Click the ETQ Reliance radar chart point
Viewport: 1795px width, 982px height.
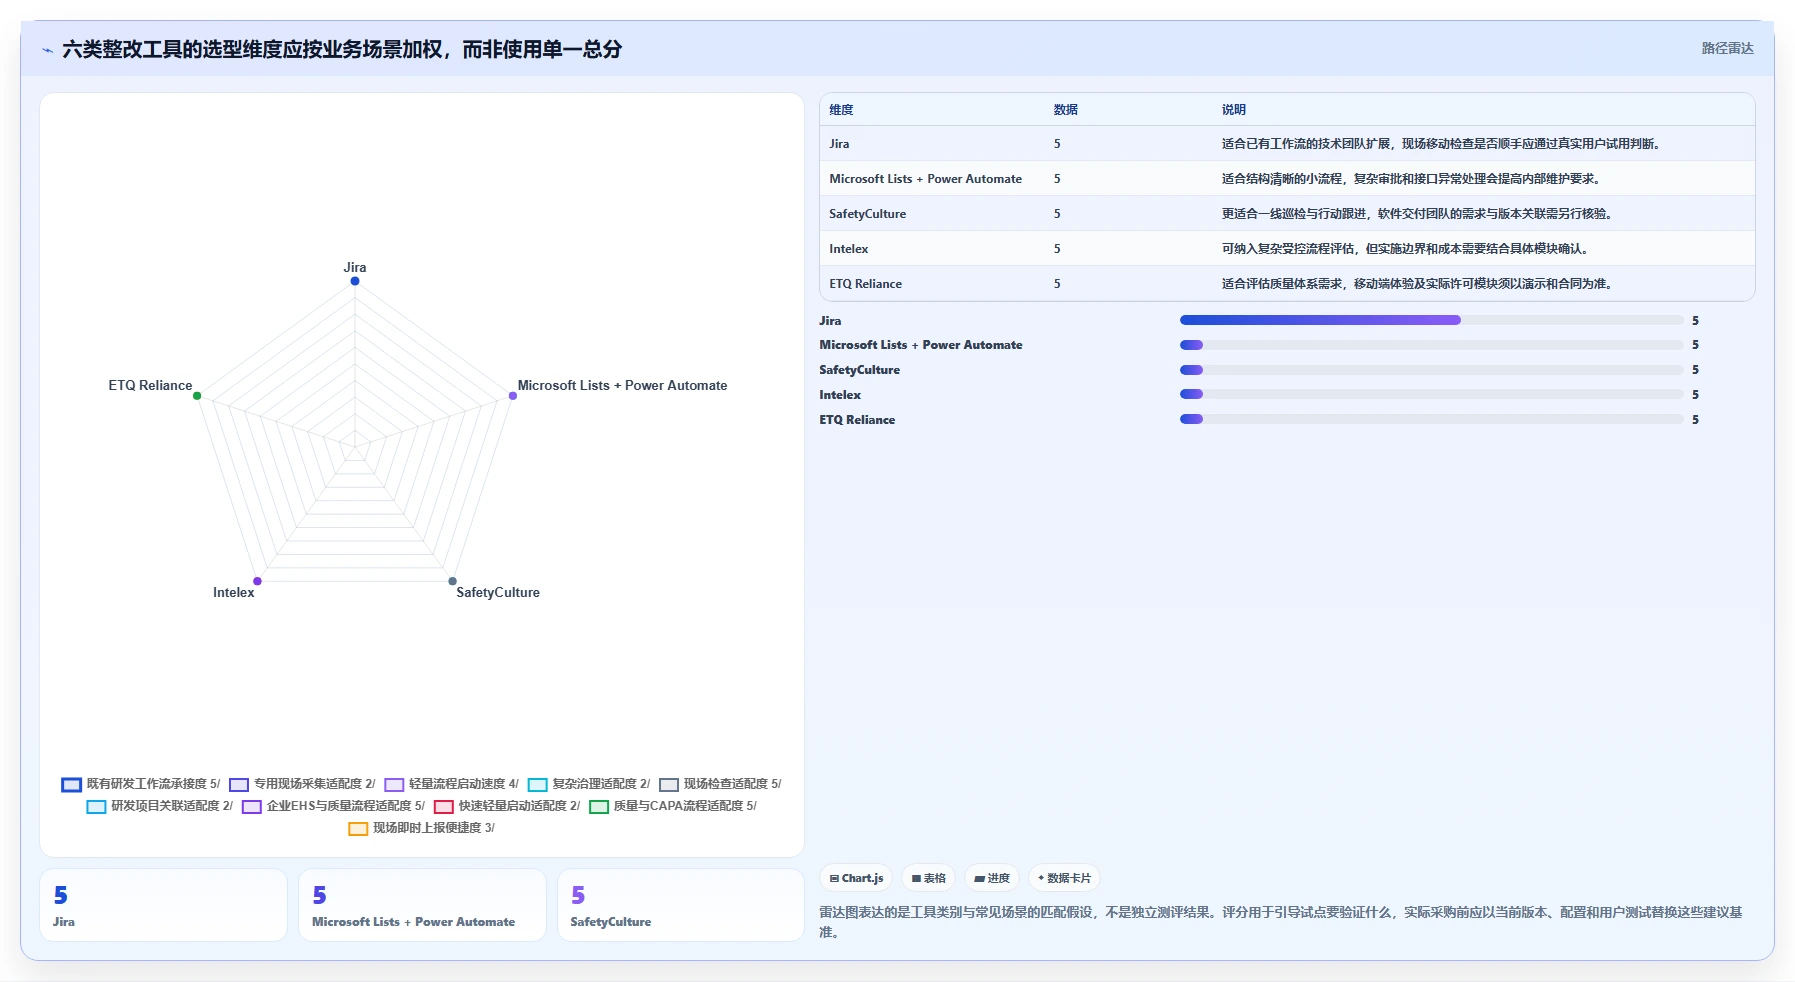click(197, 396)
